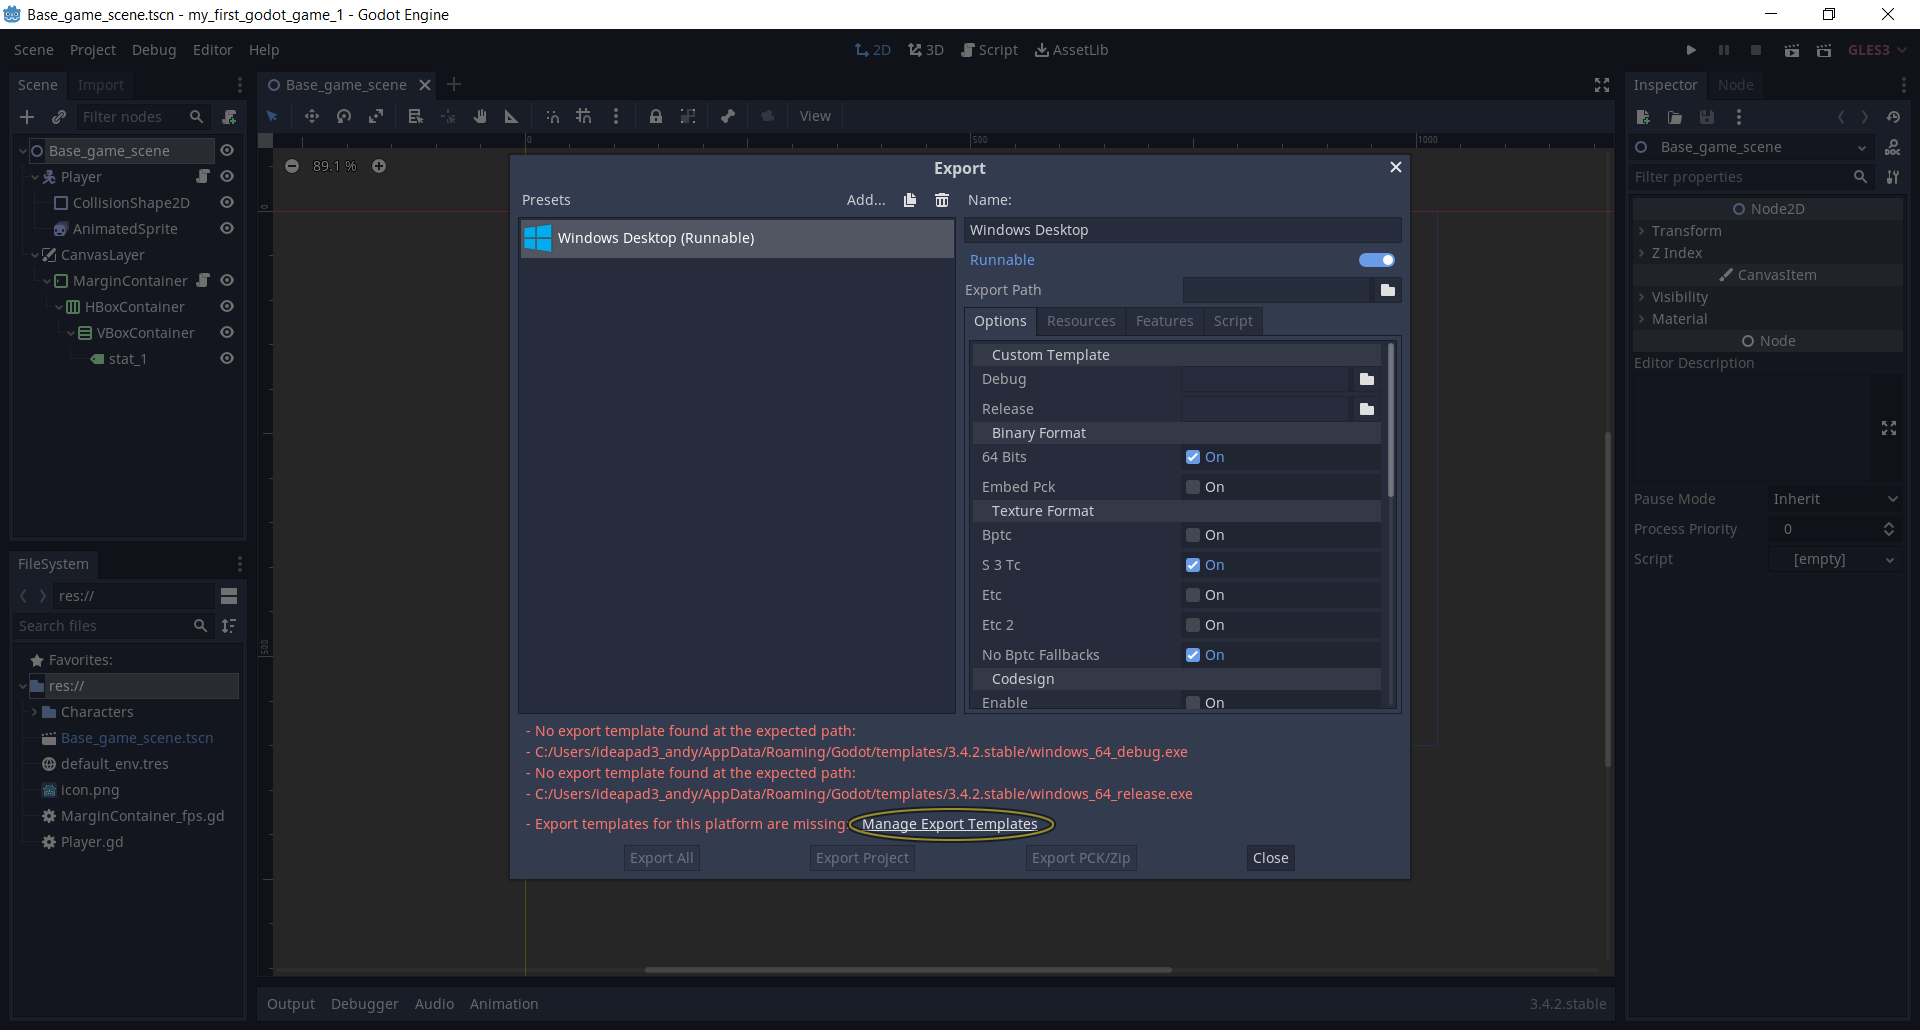1920x1030 pixels.
Task: Uncheck No Bptc Fallbacks
Action: tap(1193, 655)
